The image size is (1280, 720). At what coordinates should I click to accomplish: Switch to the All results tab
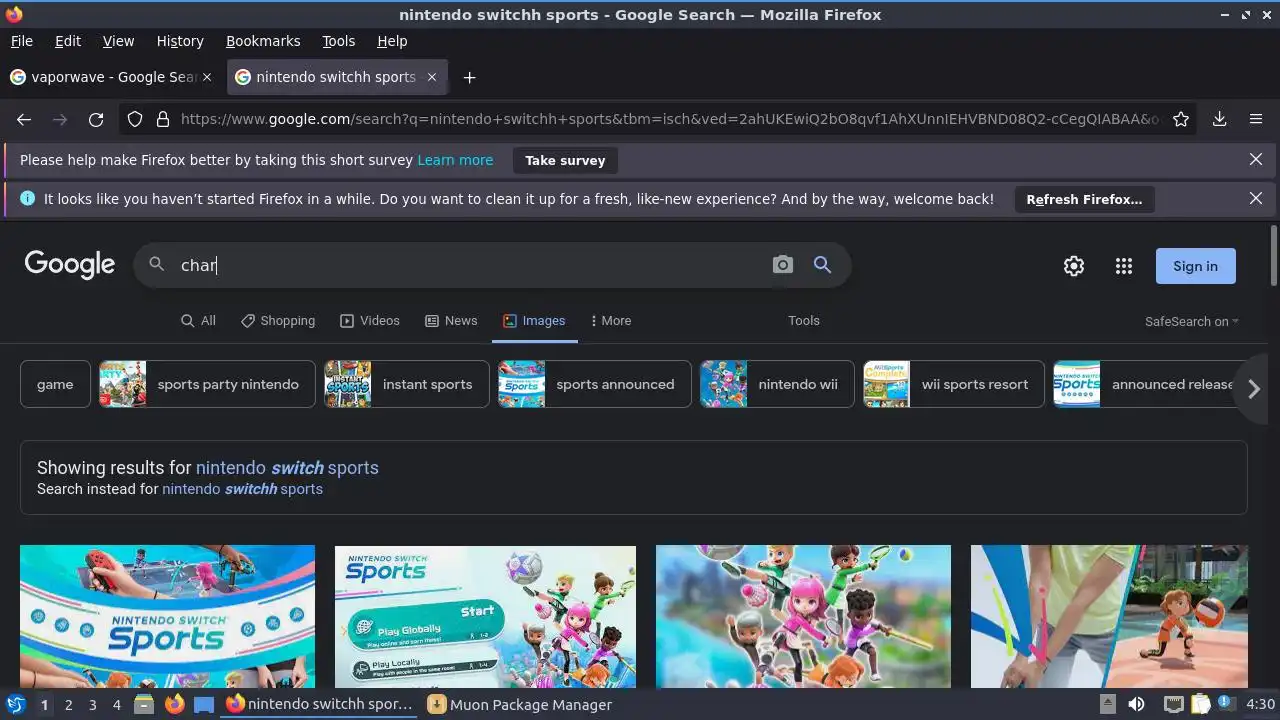[198, 321]
